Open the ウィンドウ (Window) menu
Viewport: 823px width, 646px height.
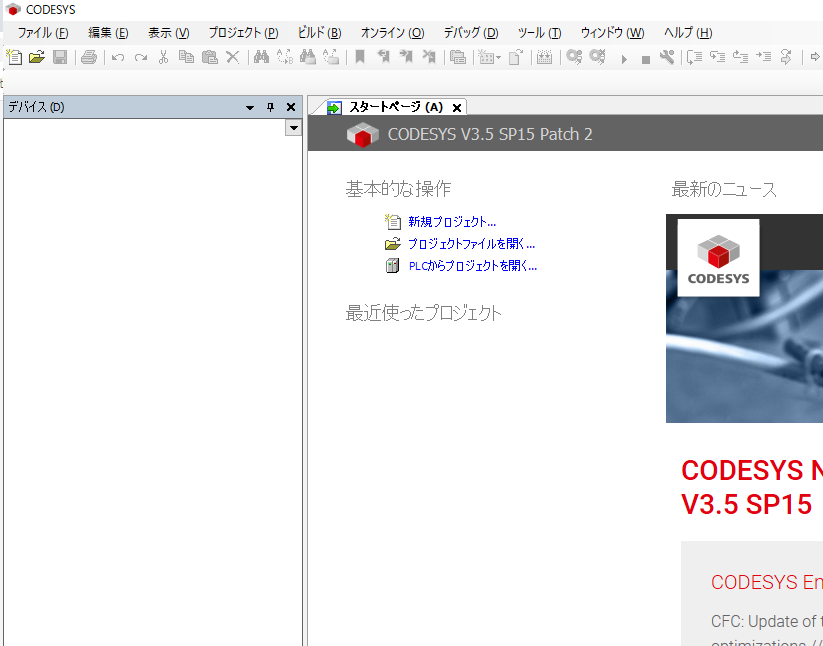tap(613, 33)
